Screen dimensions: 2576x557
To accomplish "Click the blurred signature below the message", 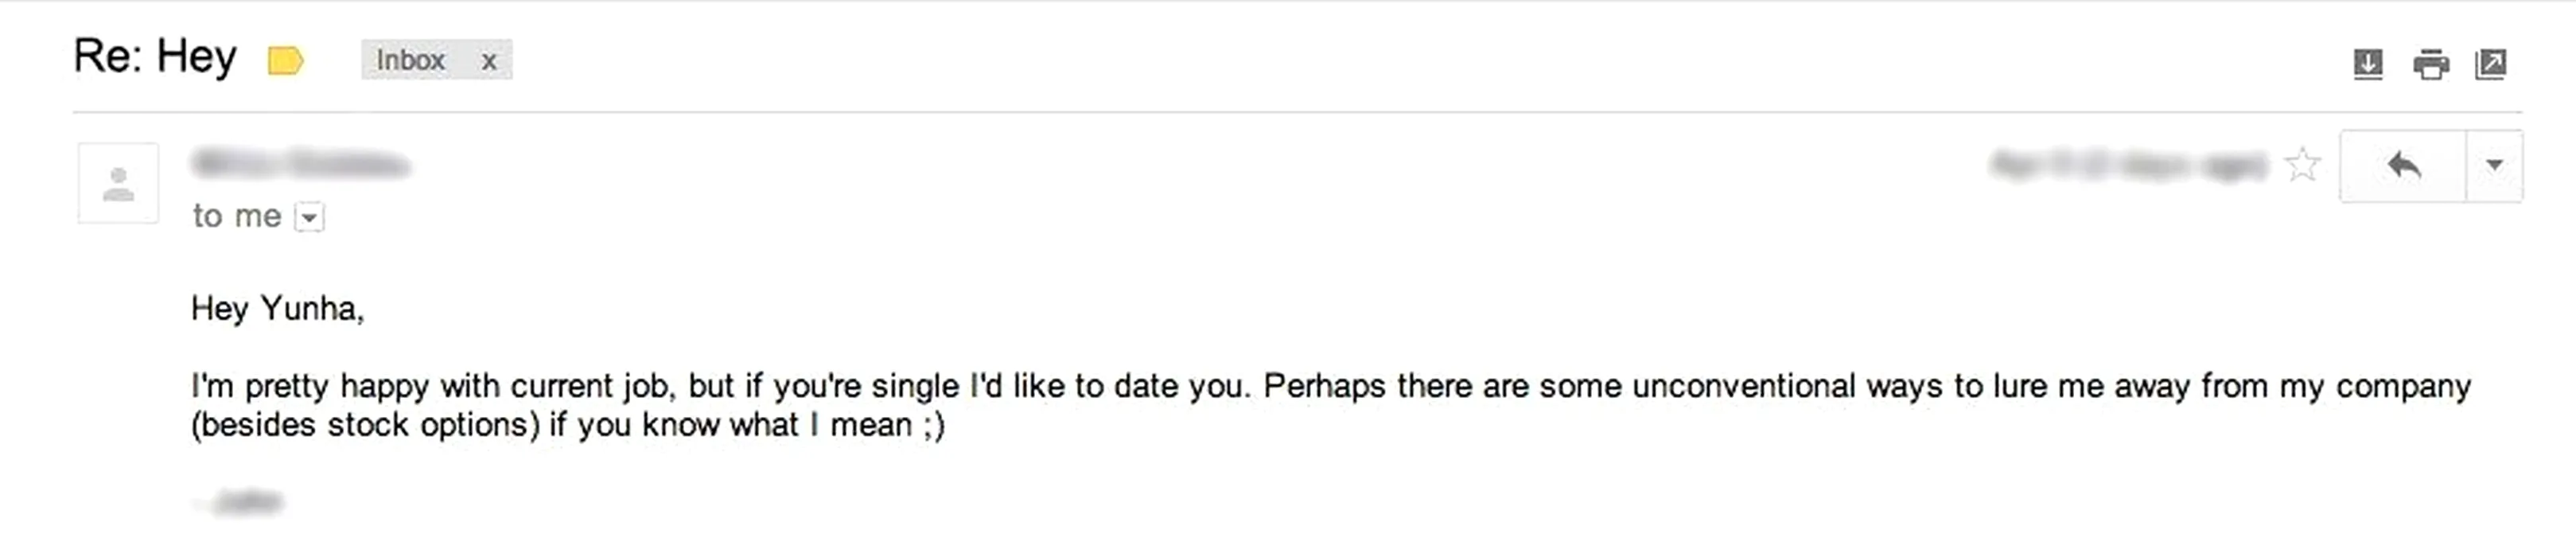I will [x=240, y=501].
